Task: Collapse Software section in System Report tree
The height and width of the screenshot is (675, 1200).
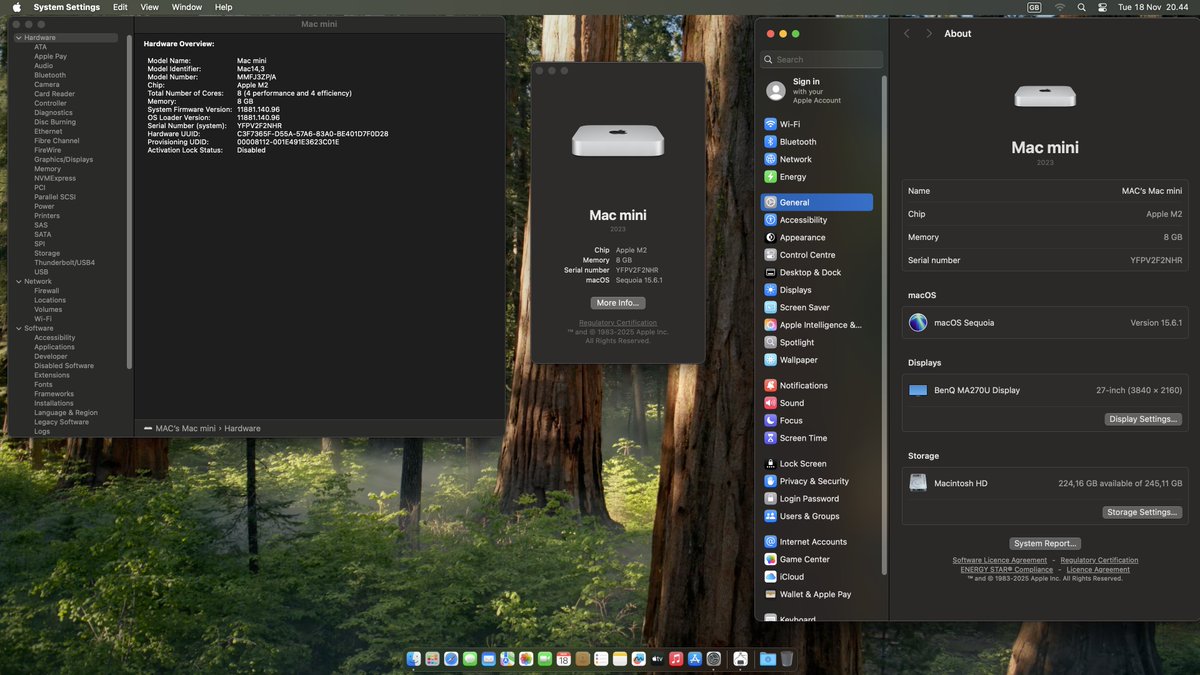Action: (17, 328)
